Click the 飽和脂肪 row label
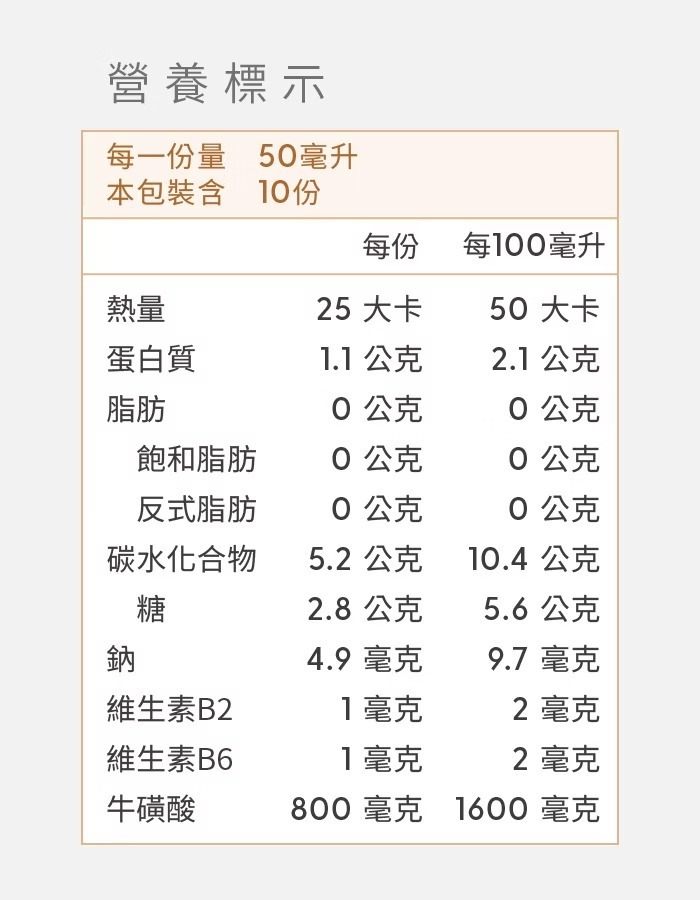Image resolution: width=700 pixels, height=900 pixels. coord(196,459)
